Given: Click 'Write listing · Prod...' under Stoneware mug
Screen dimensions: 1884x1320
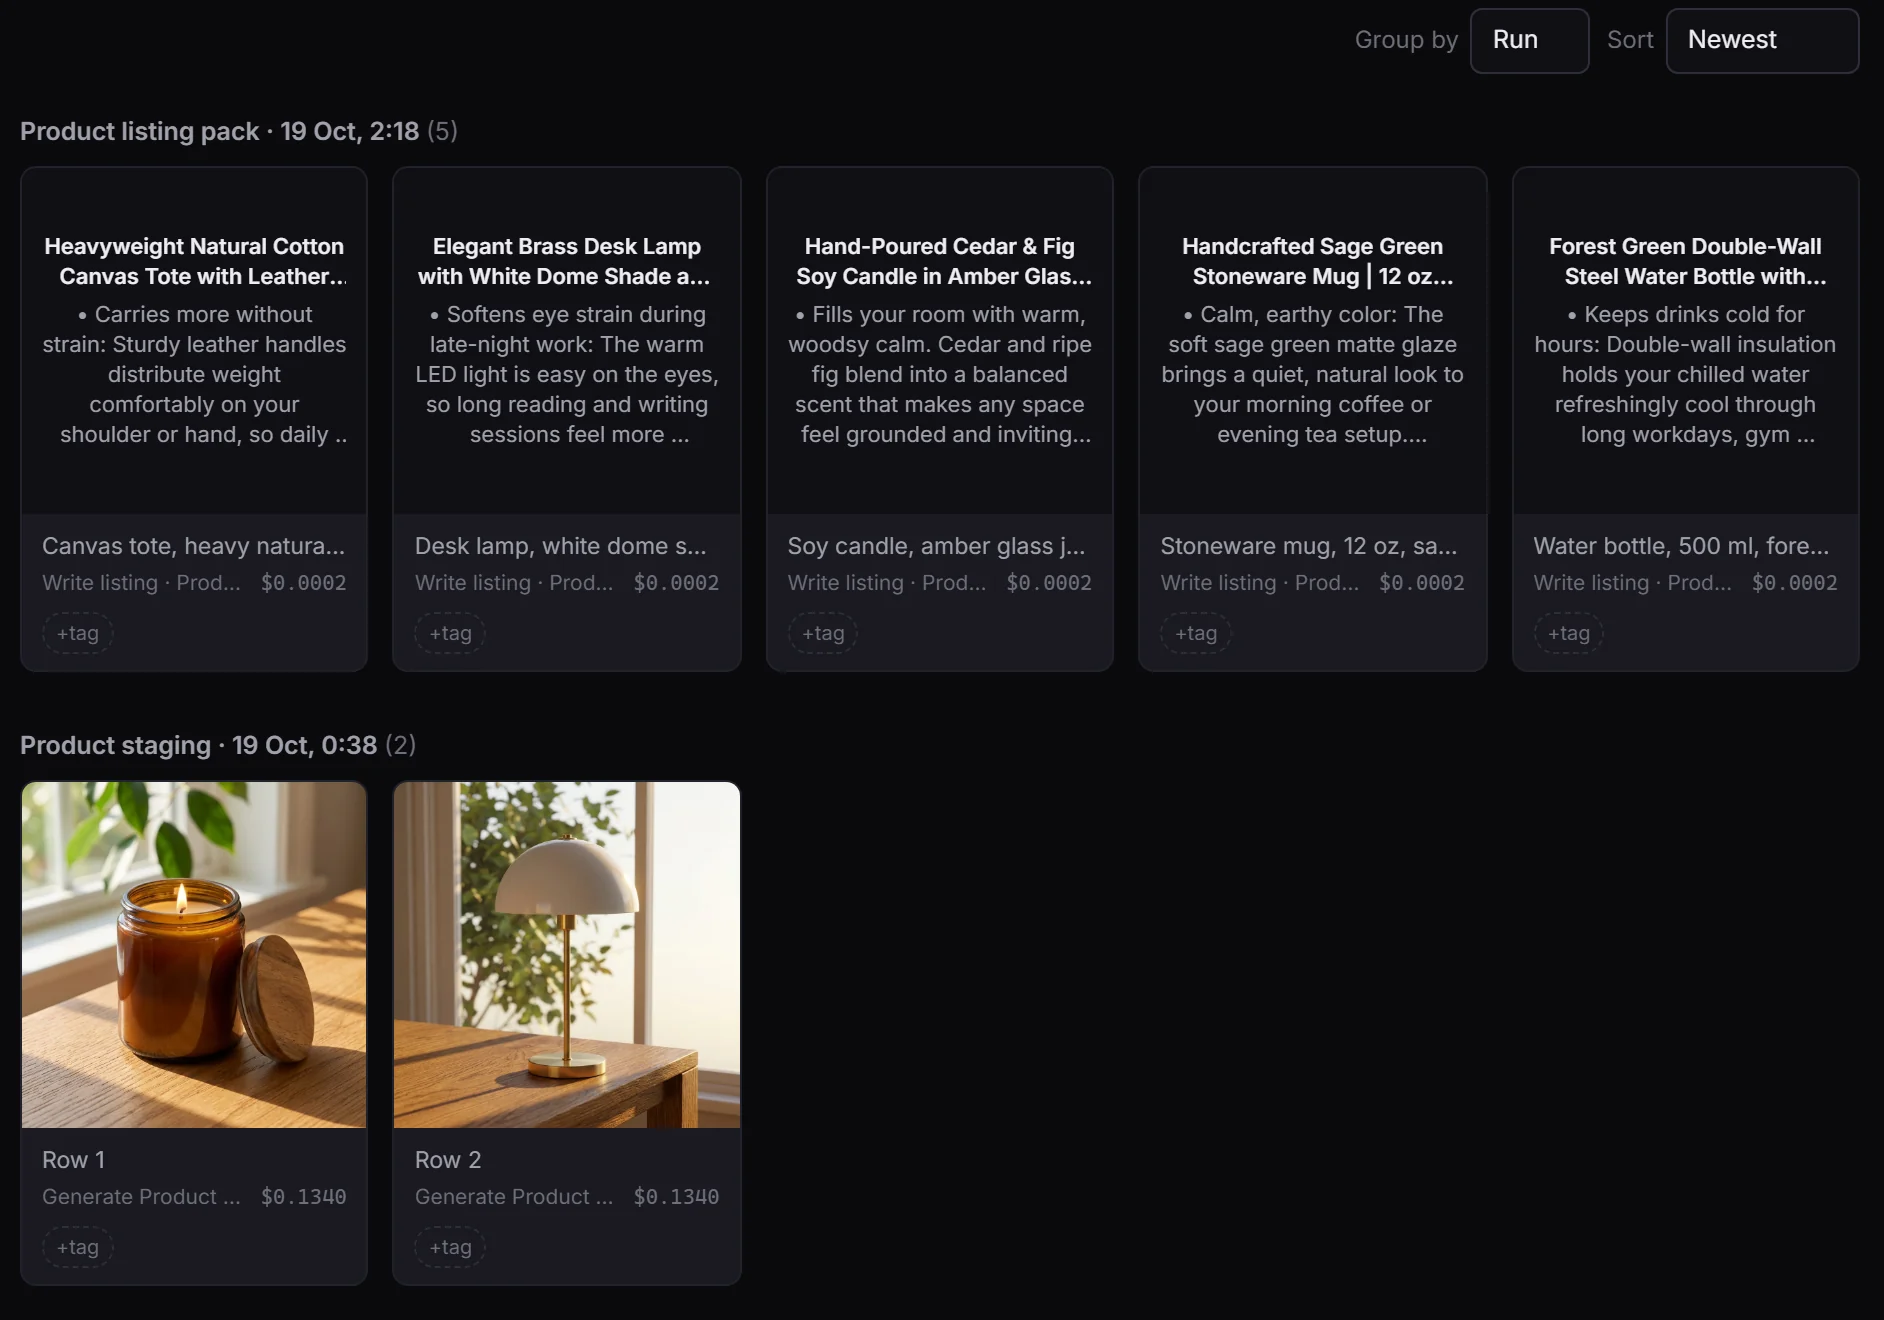Looking at the screenshot, I should 1260,583.
